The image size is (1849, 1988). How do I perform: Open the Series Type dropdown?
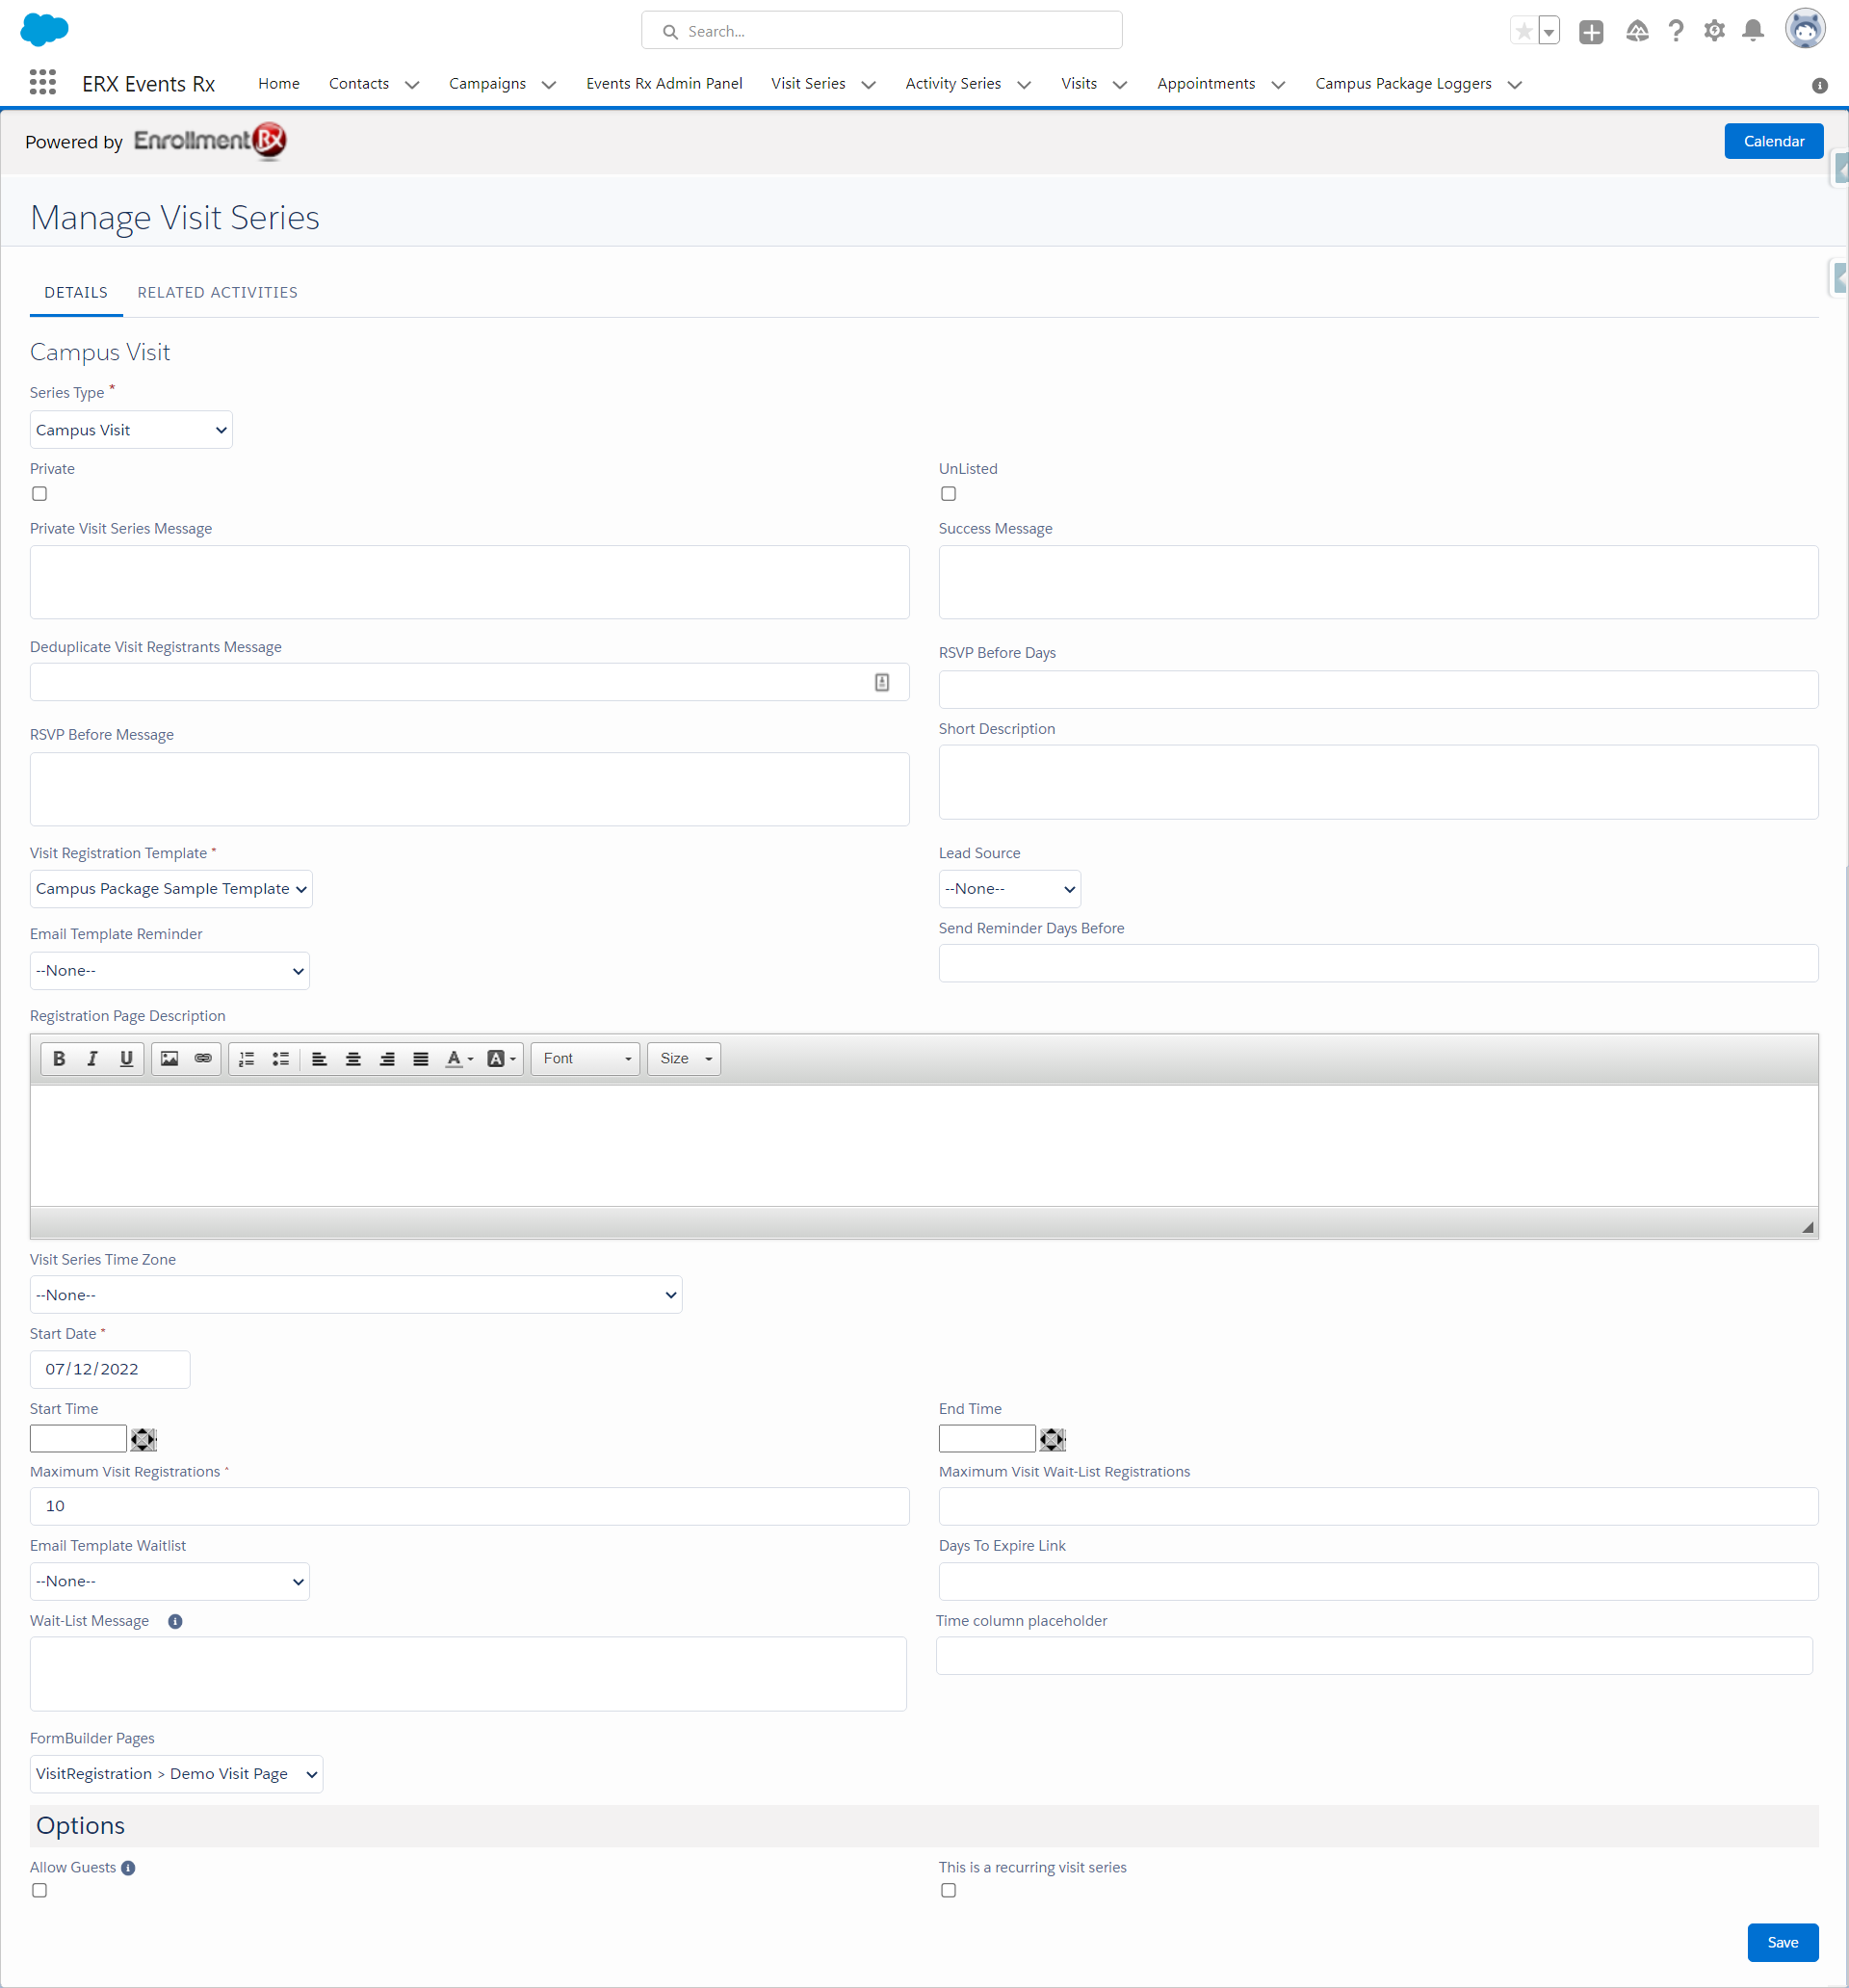131,430
